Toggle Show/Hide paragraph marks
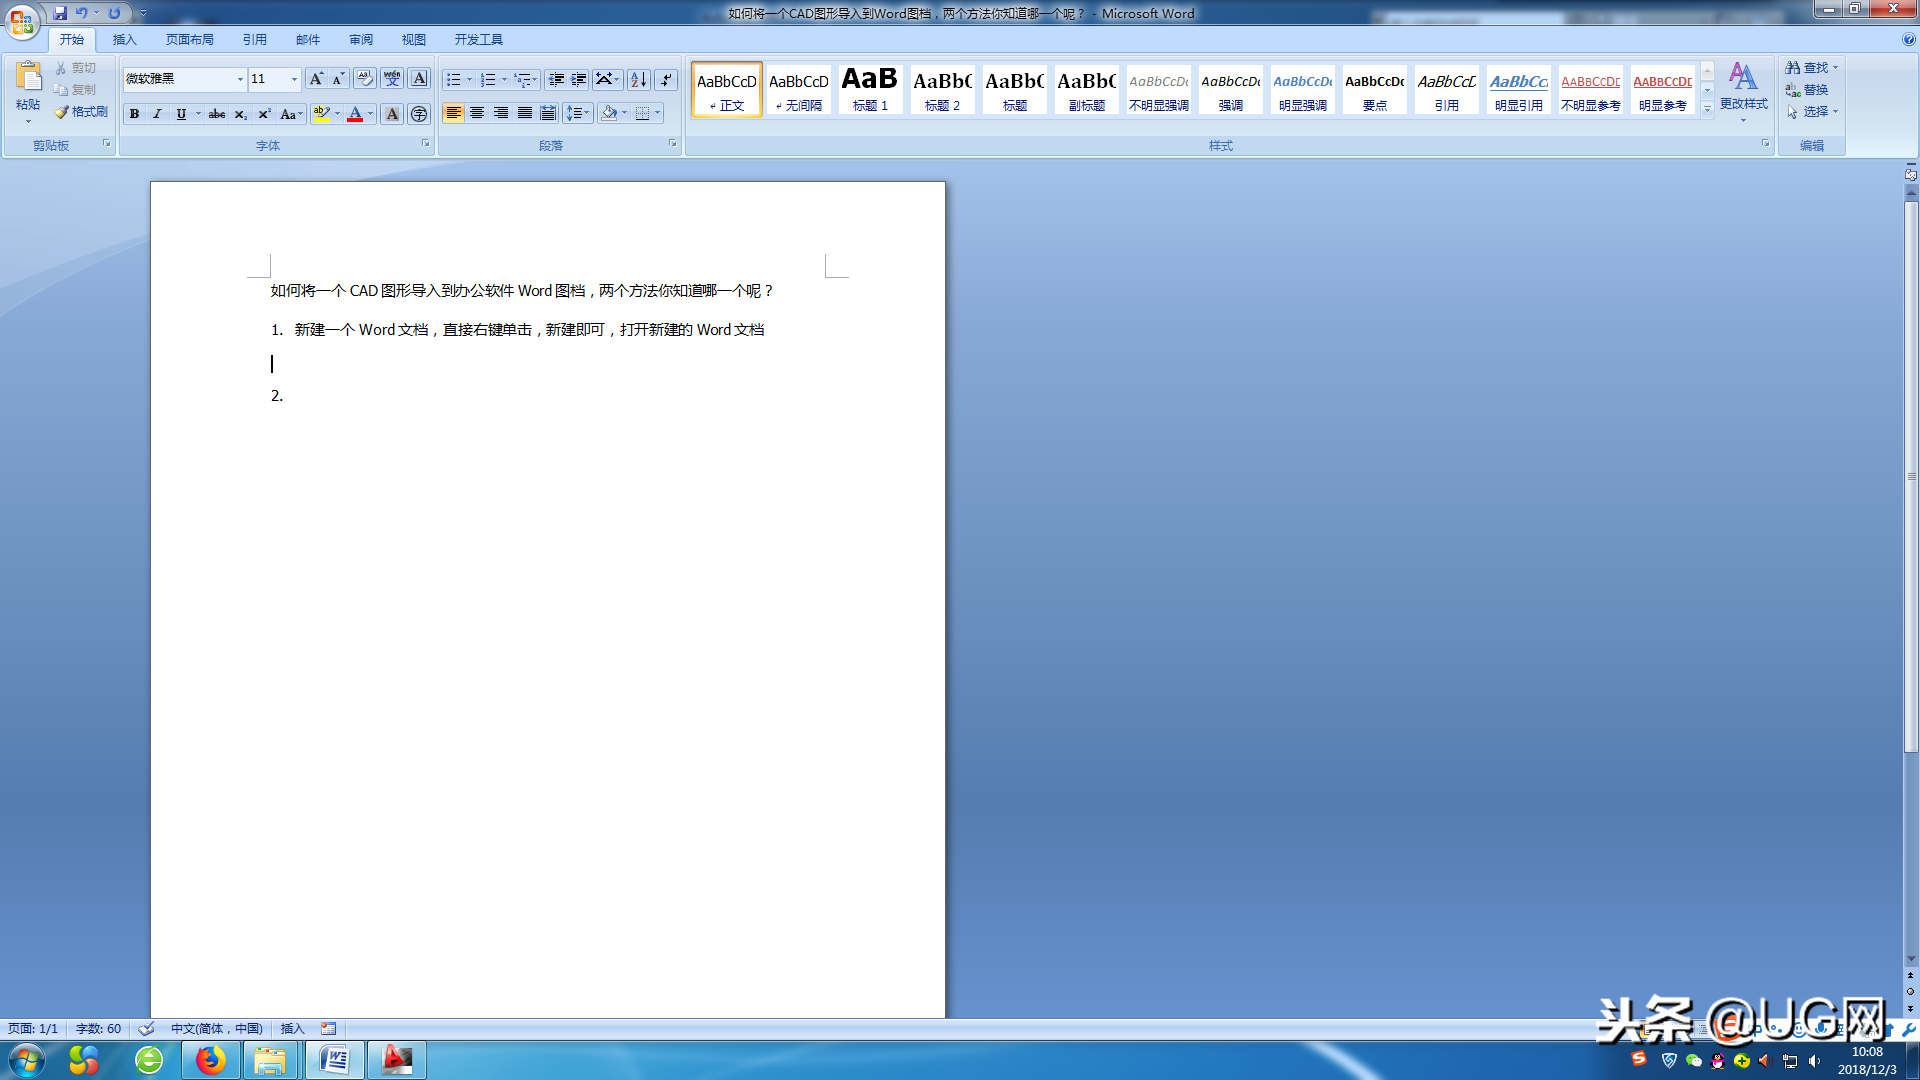 [666, 79]
